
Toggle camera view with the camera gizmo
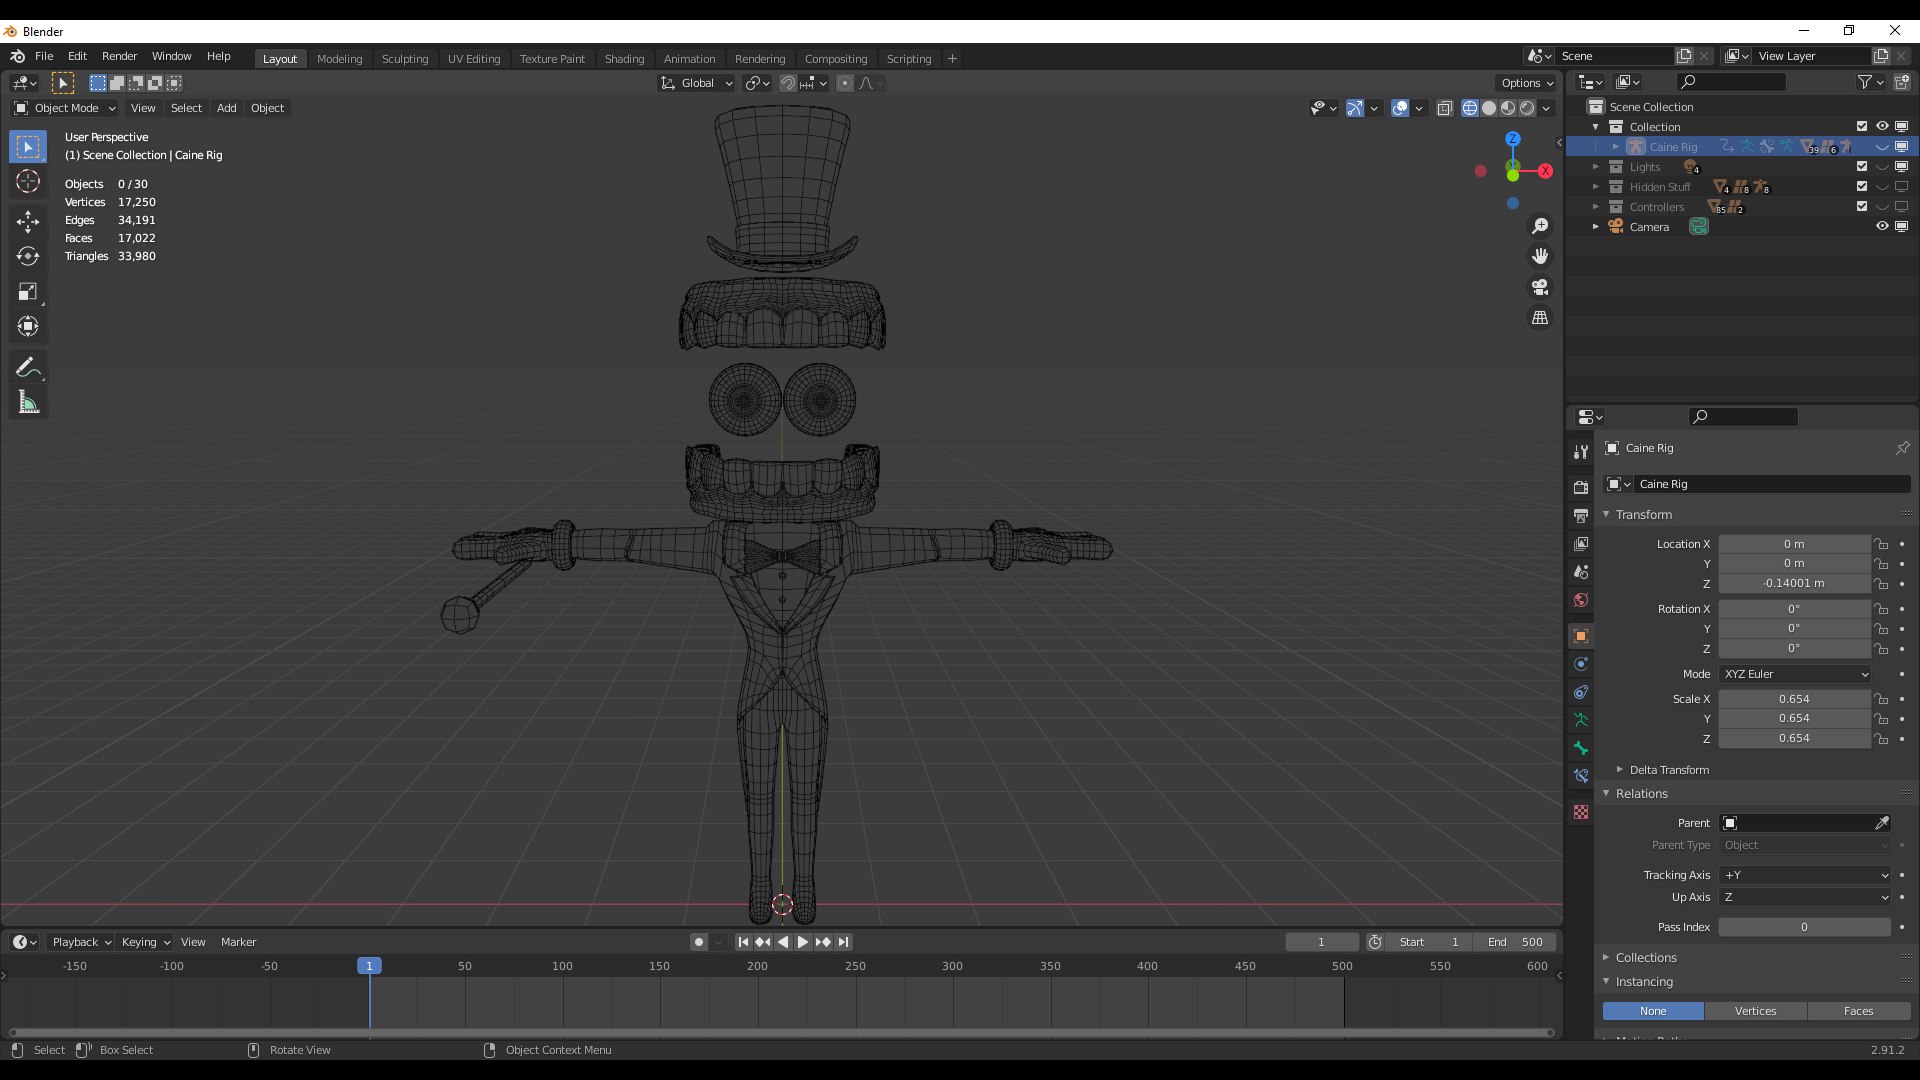(1540, 288)
